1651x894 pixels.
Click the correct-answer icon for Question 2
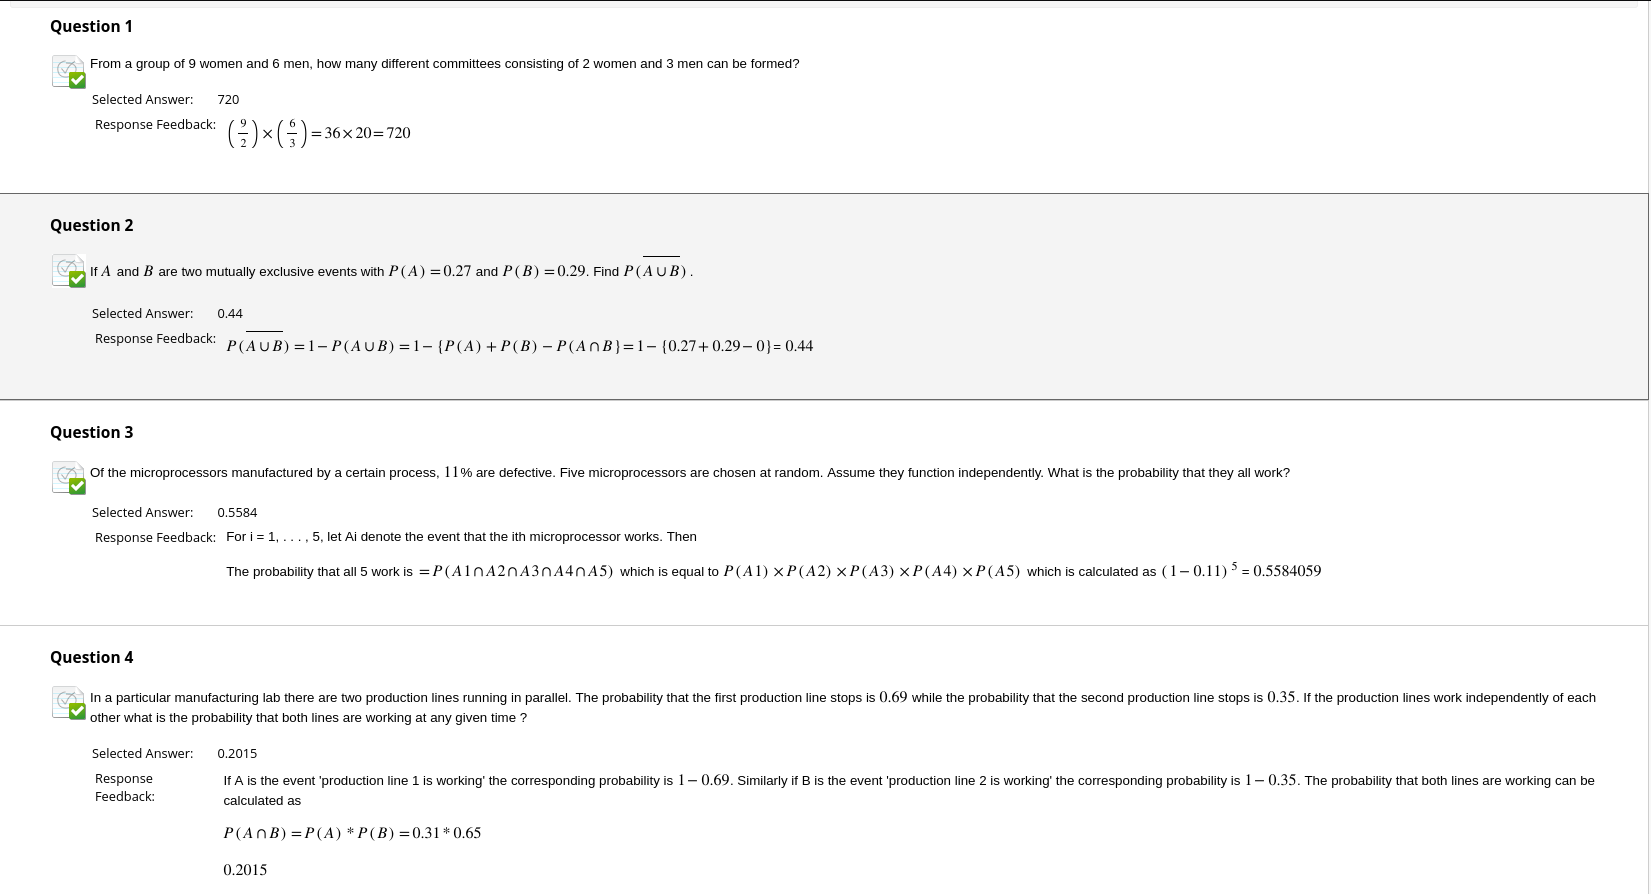pos(68,270)
